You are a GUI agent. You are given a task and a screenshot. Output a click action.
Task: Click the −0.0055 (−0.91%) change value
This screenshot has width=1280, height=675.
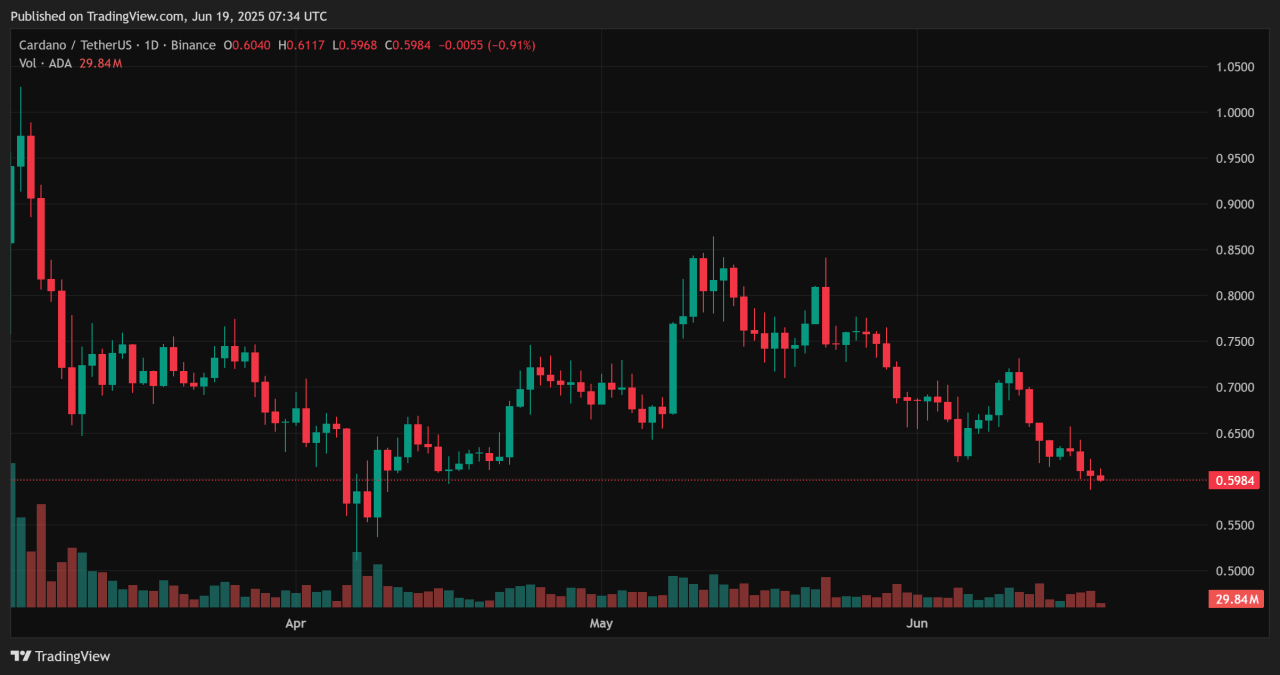coord(489,45)
